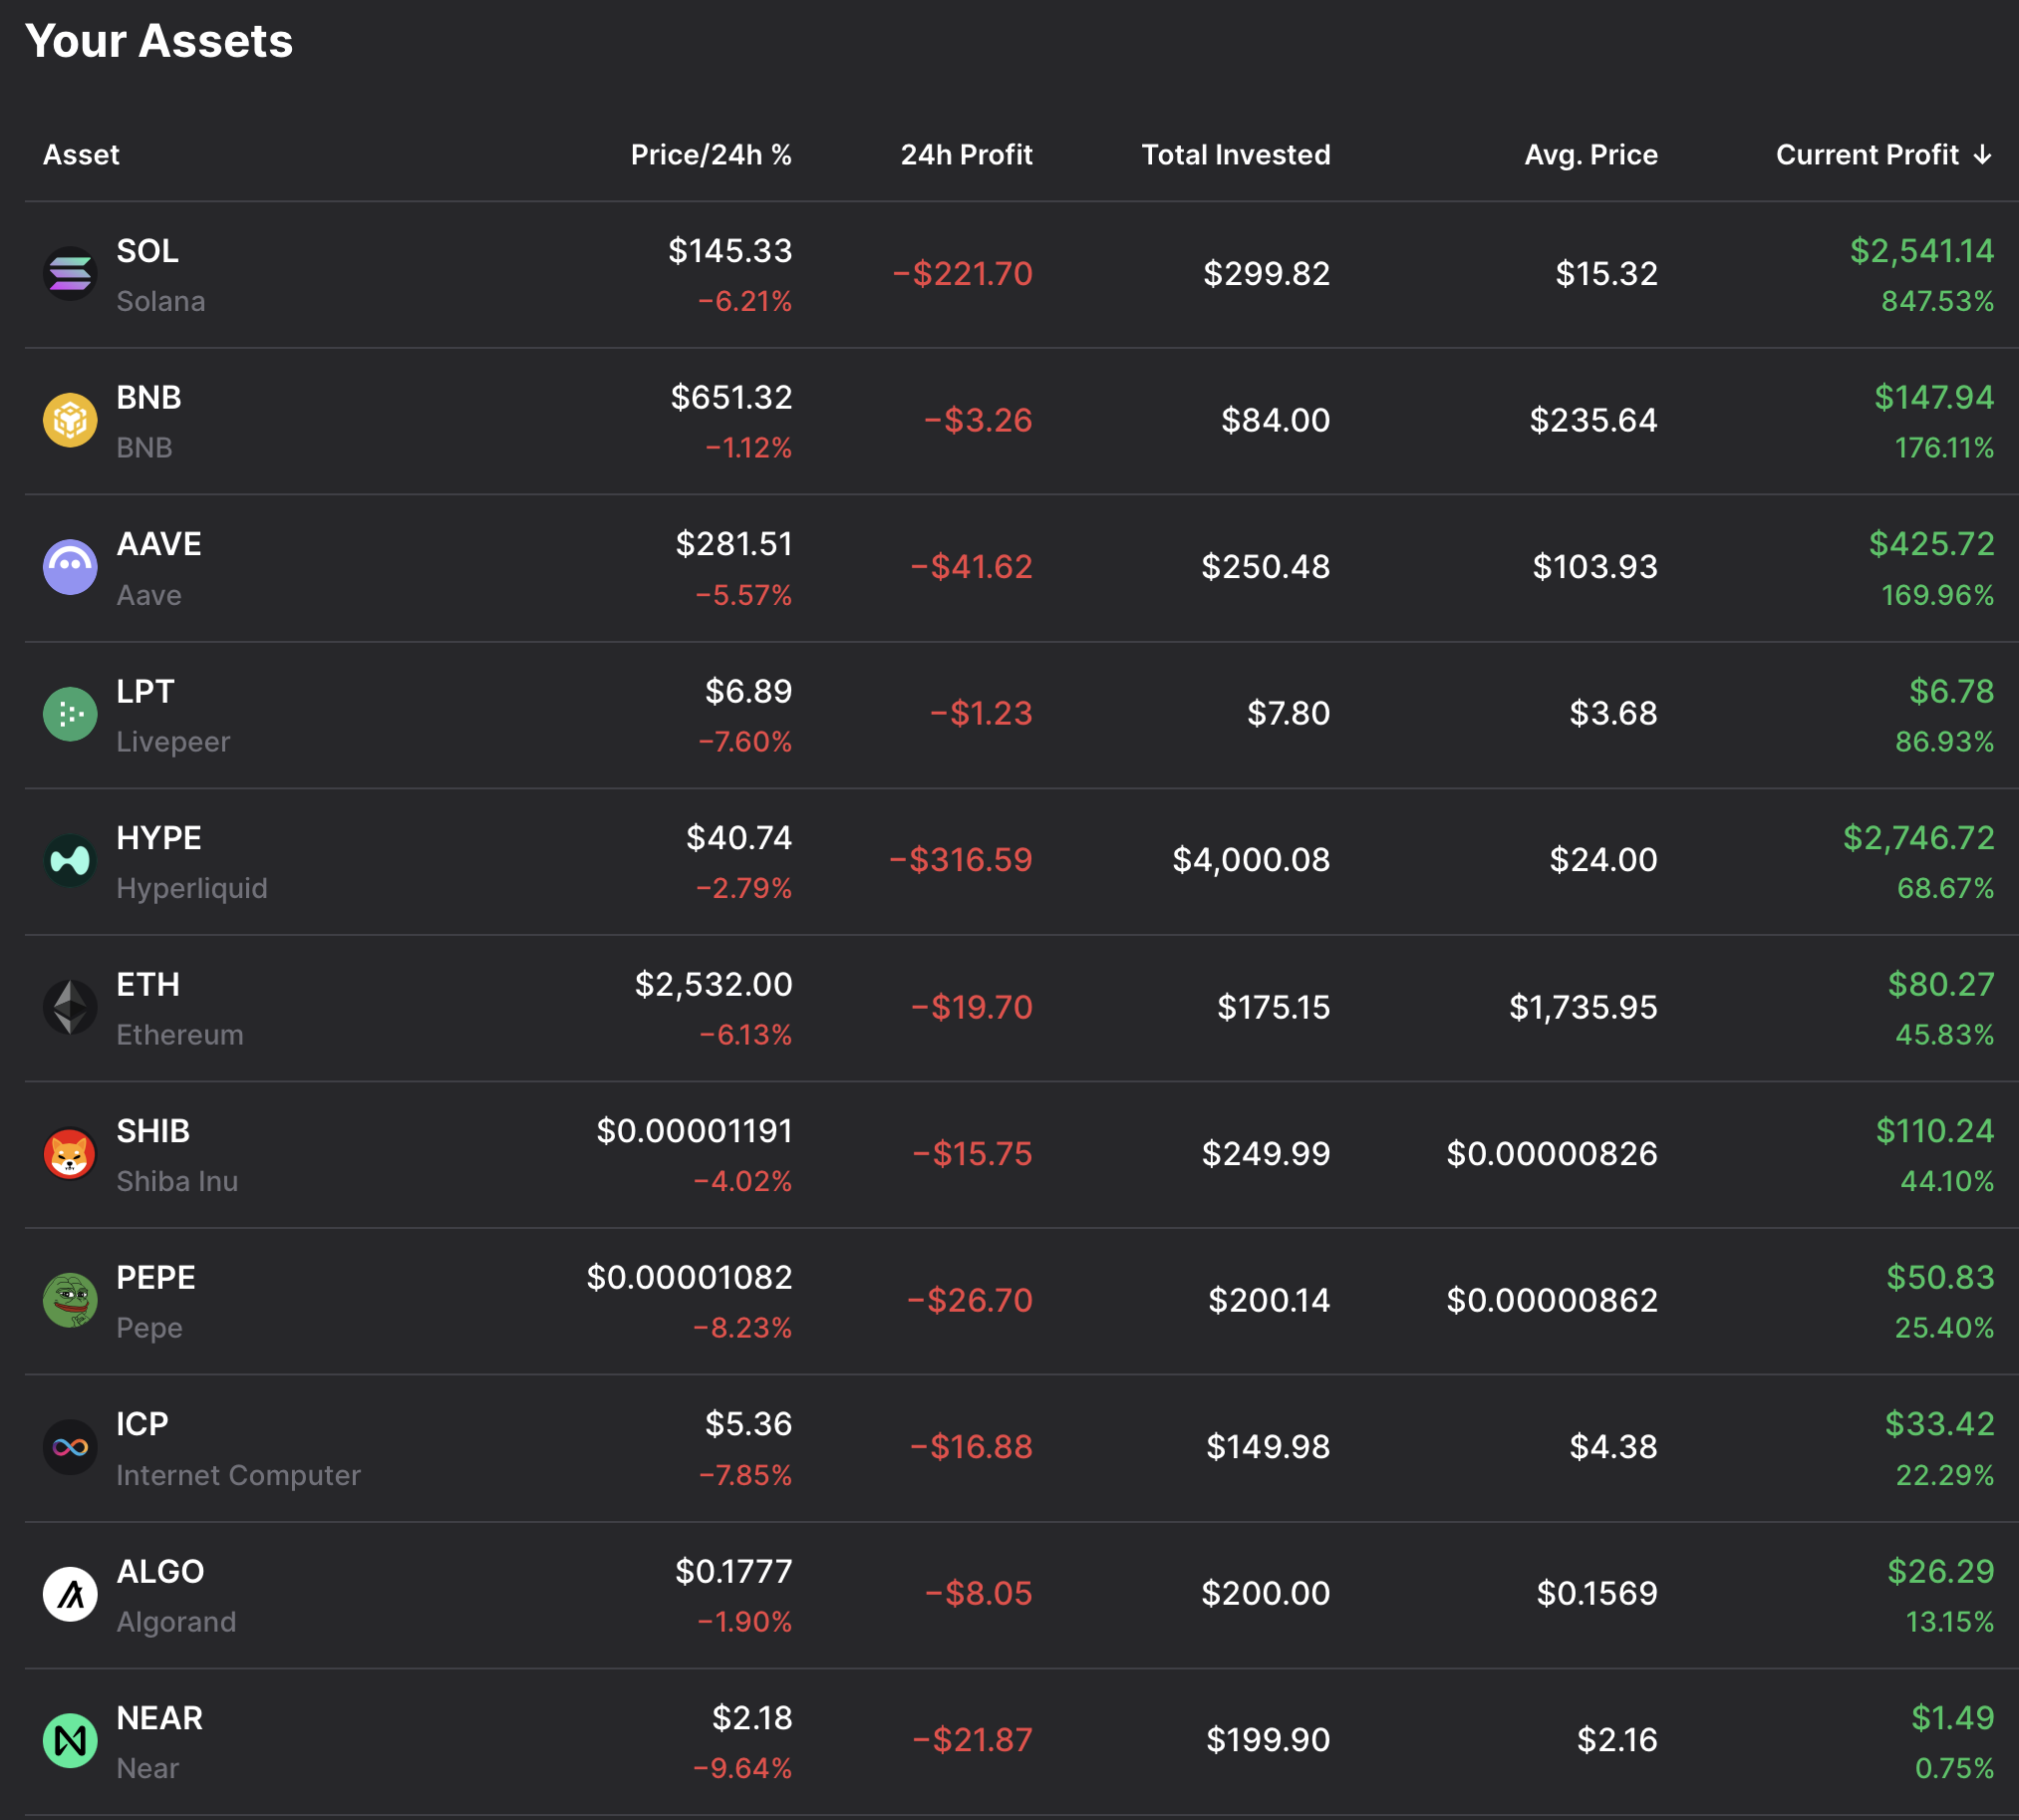The height and width of the screenshot is (1820, 2019).
Task: Sort by the Total Invested column header
Action: coord(1235,155)
